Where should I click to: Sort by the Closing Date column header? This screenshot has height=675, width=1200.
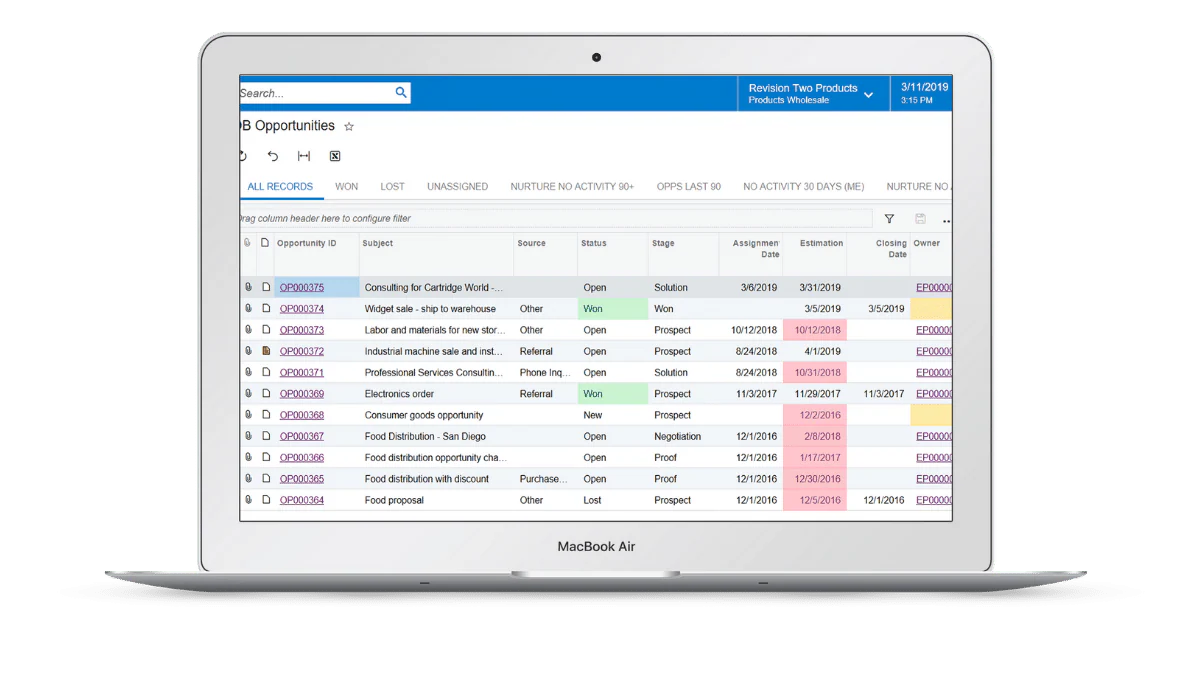point(891,248)
